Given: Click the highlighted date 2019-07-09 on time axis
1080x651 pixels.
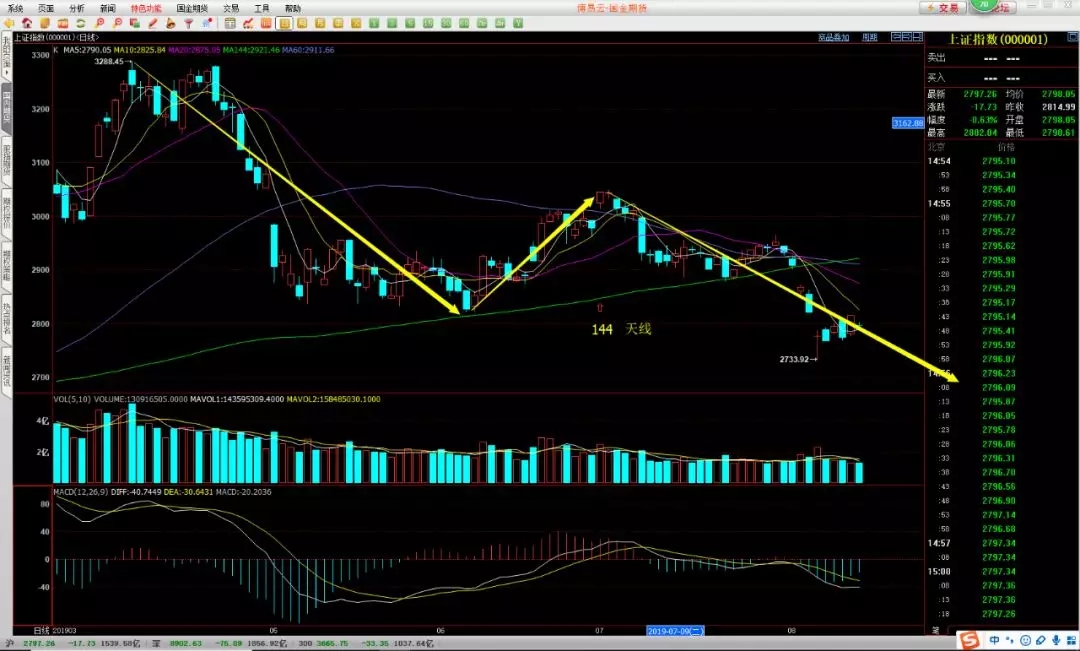Looking at the screenshot, I should pos(676,630).
